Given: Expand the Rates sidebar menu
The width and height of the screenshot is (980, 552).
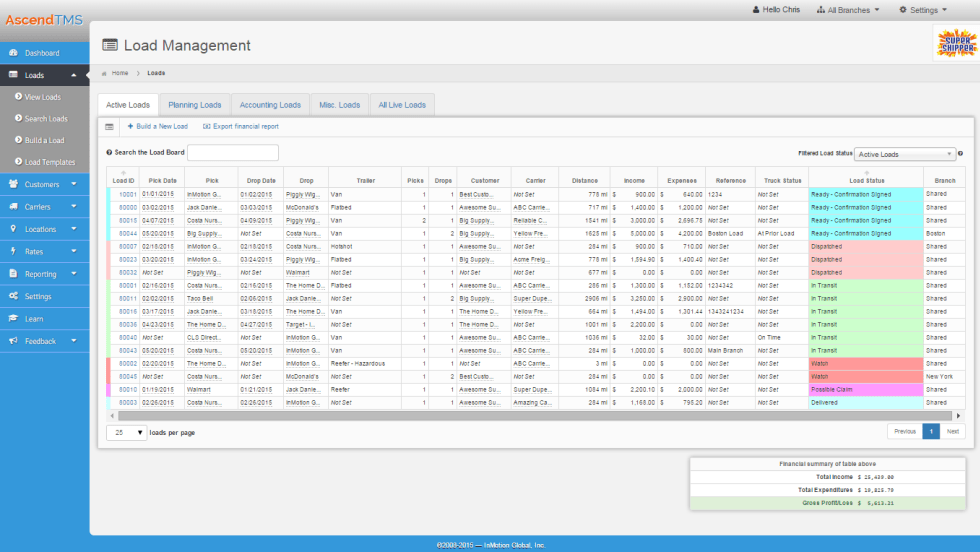Looking at the screenshot, I should 74,251.
